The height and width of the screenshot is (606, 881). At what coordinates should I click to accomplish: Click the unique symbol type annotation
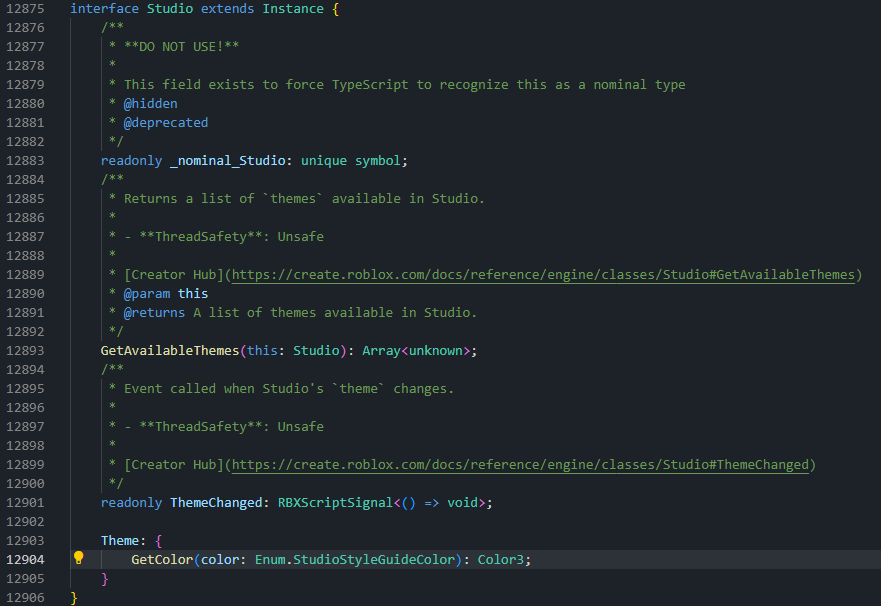coord(351,161)
